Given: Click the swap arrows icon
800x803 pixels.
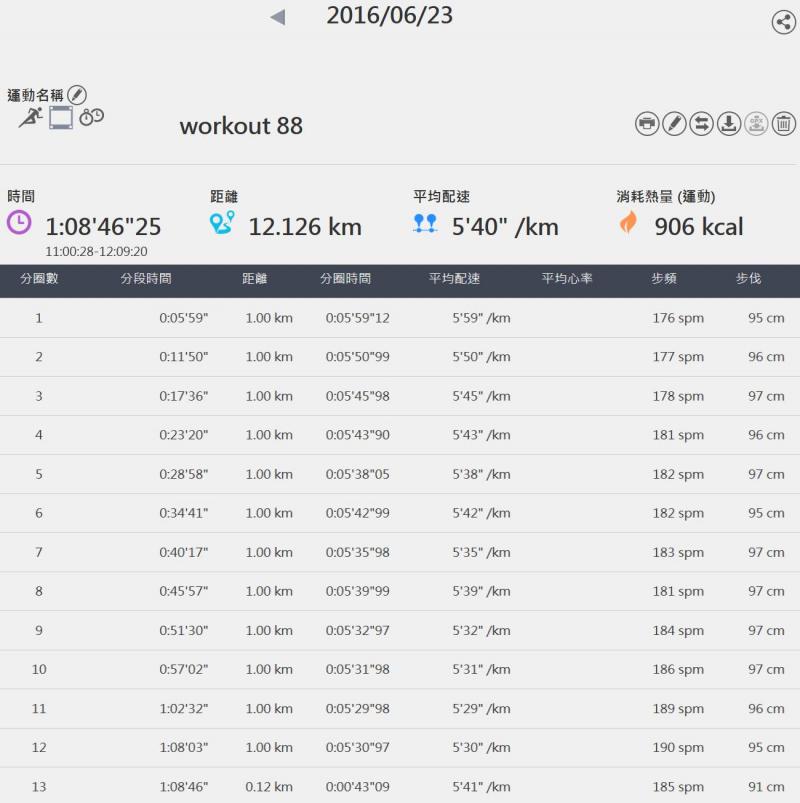Looking at the screenshot, I should pos(701,123).
